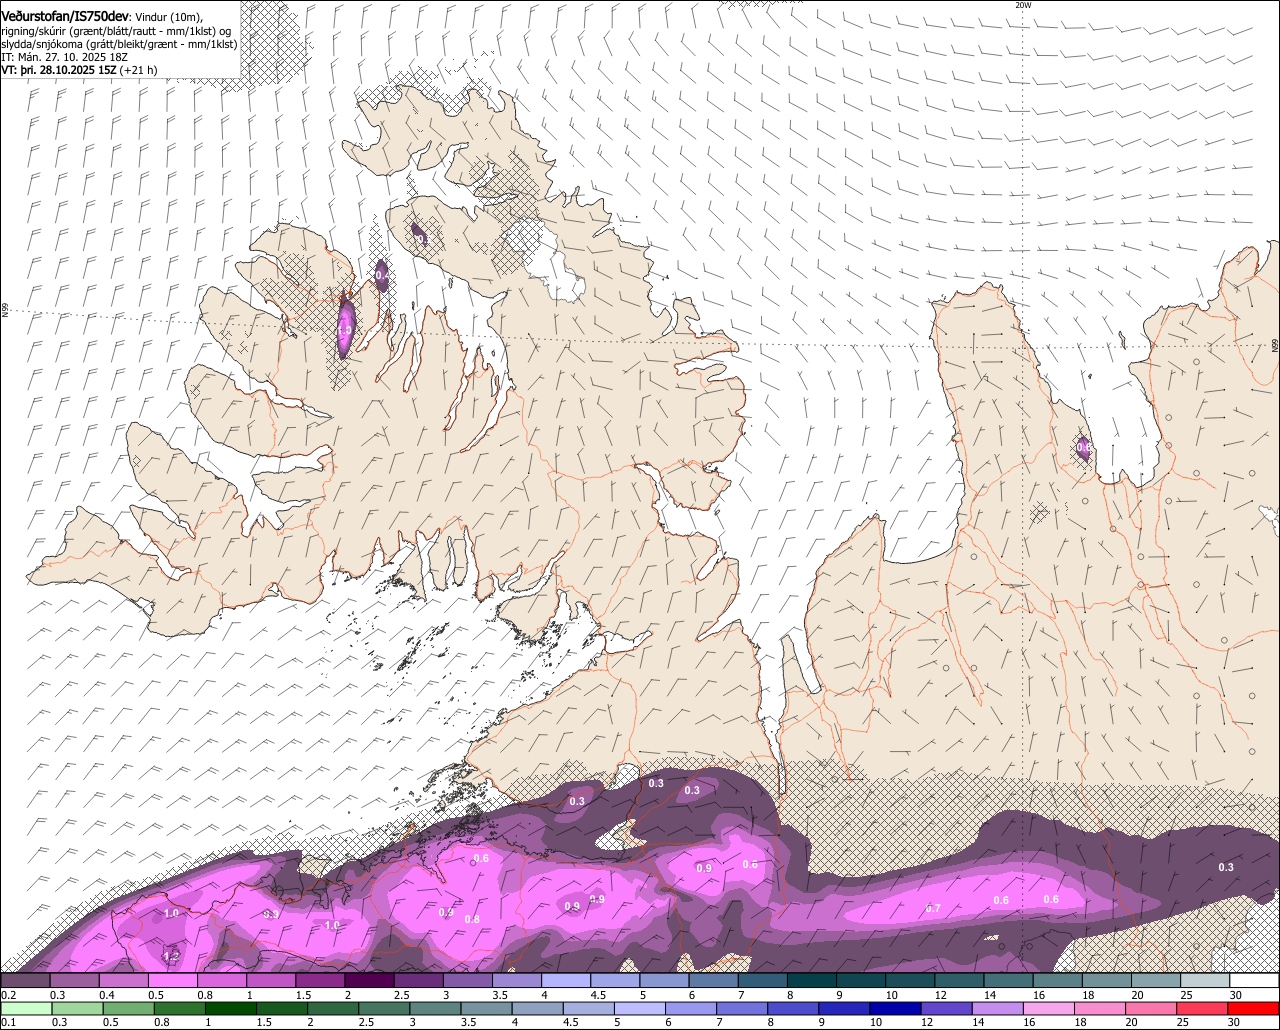Select upper legend swatch between 8 and 9
This screenshot has width=1280, height=1030.
[x=812, y=980]
